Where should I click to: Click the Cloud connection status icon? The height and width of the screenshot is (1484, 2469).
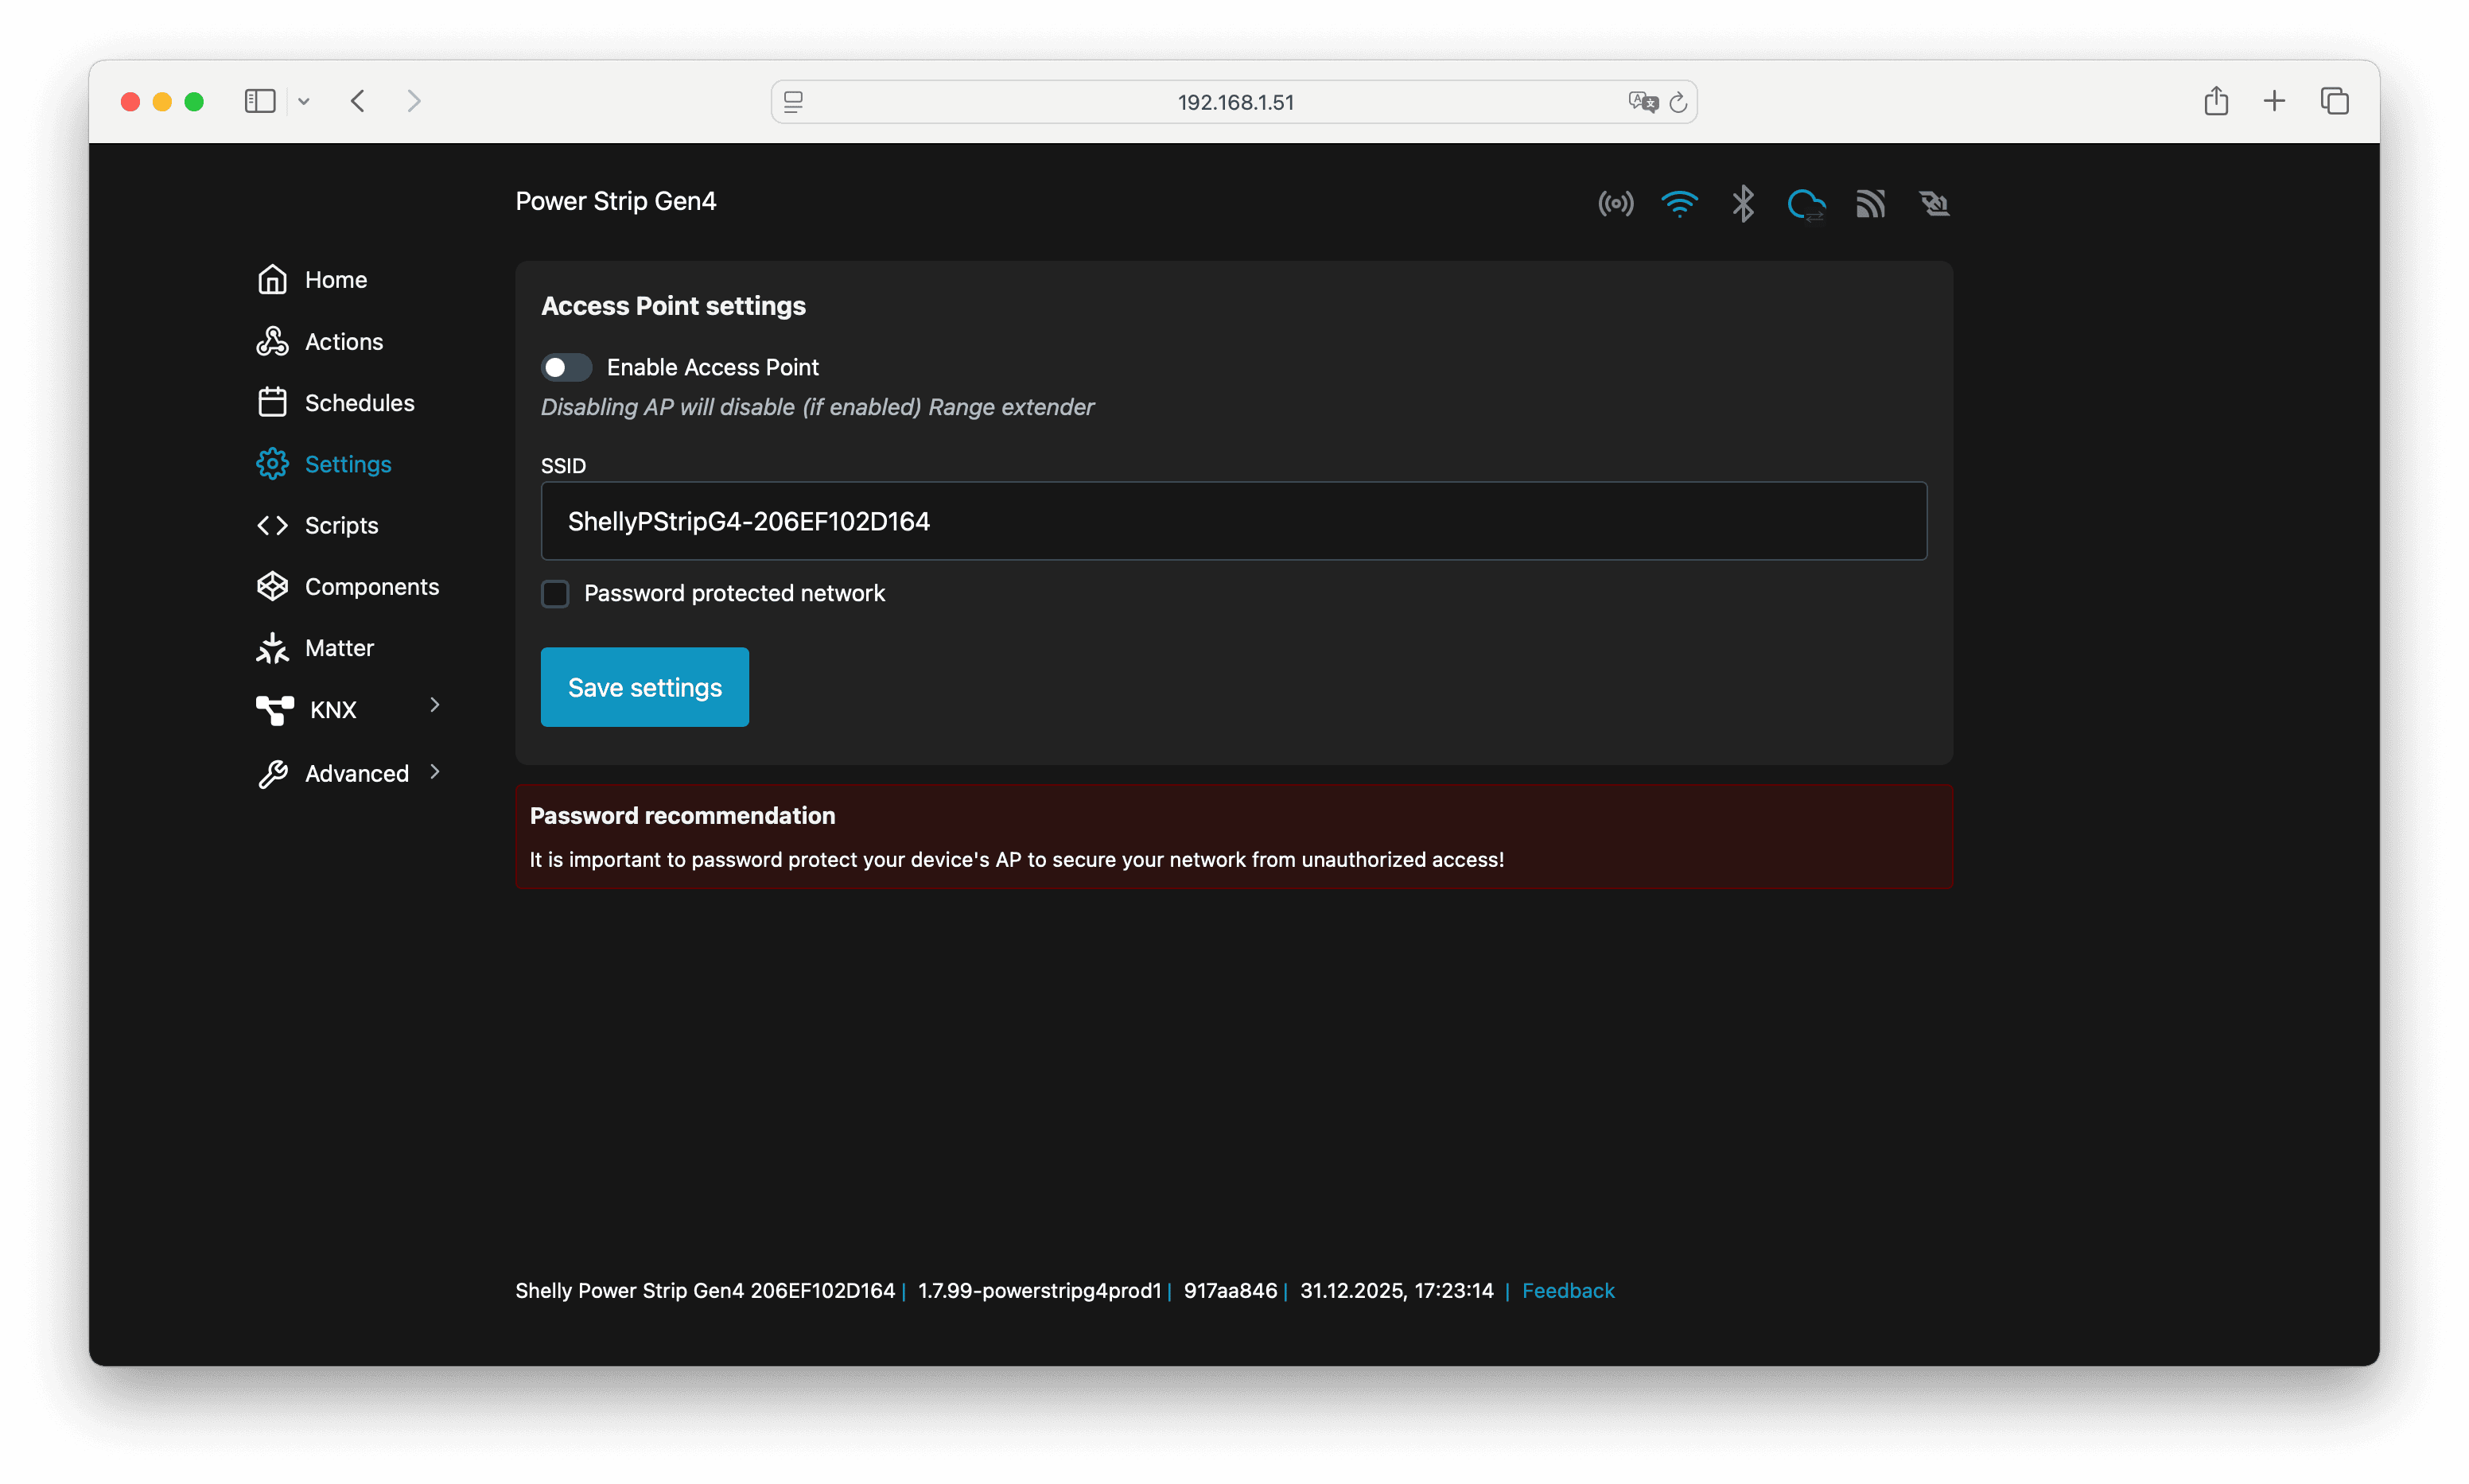click(x=1806, y=204)
